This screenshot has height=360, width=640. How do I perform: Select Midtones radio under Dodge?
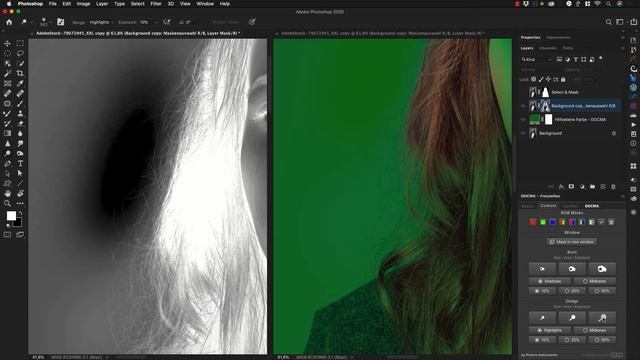pos(594,330)
